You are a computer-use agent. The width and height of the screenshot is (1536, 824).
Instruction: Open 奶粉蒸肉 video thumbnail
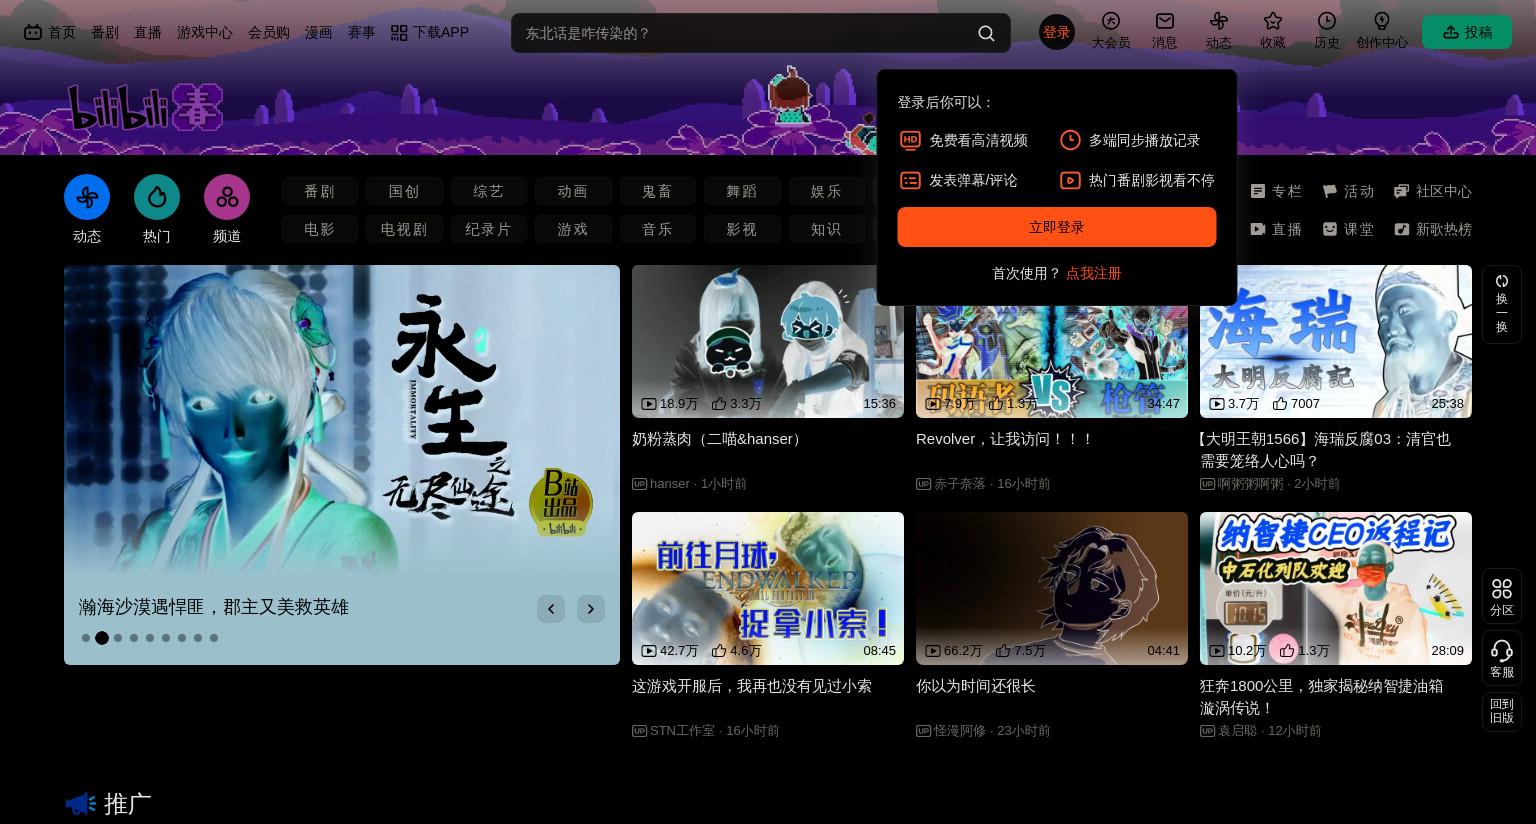768,341
